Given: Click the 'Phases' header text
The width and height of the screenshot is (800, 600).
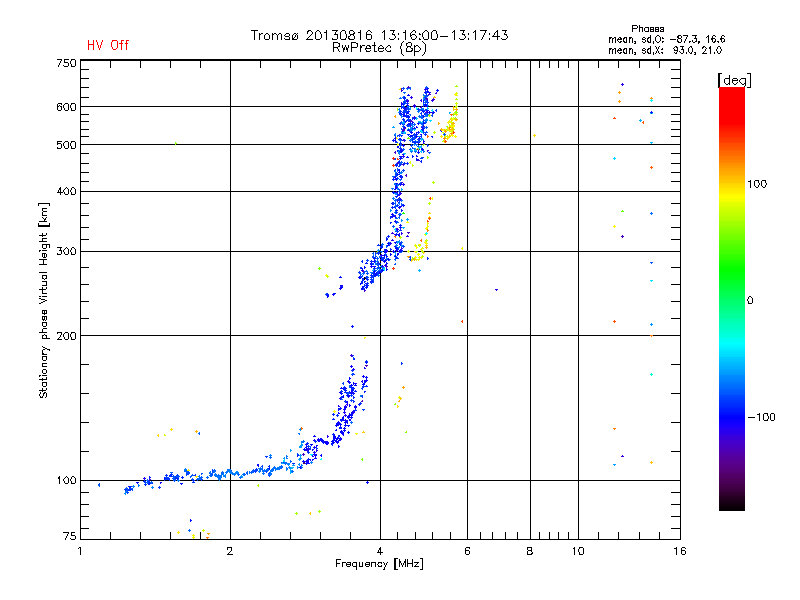Looking at the screenshot, I should coord(647,29).
